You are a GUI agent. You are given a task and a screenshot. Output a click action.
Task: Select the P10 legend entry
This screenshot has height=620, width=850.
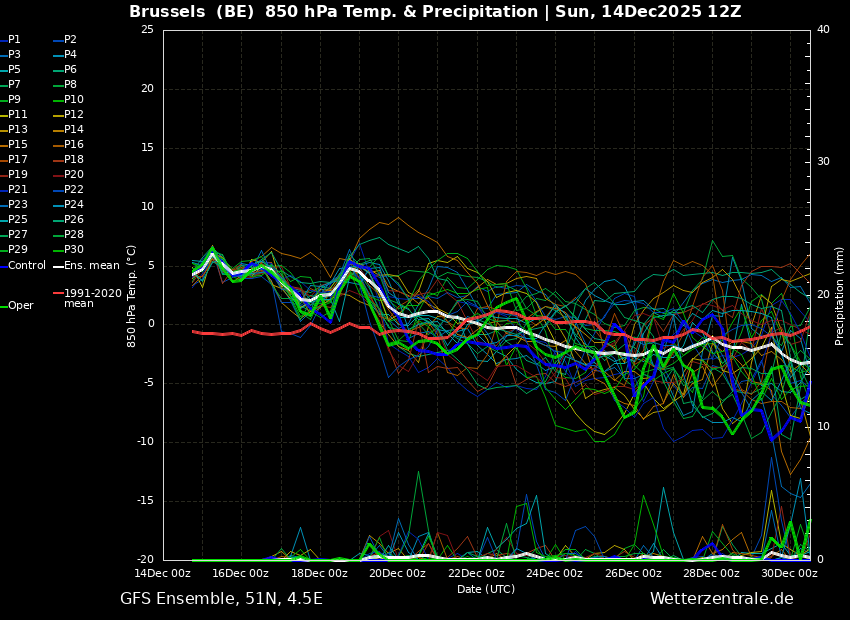click(74, 100)
